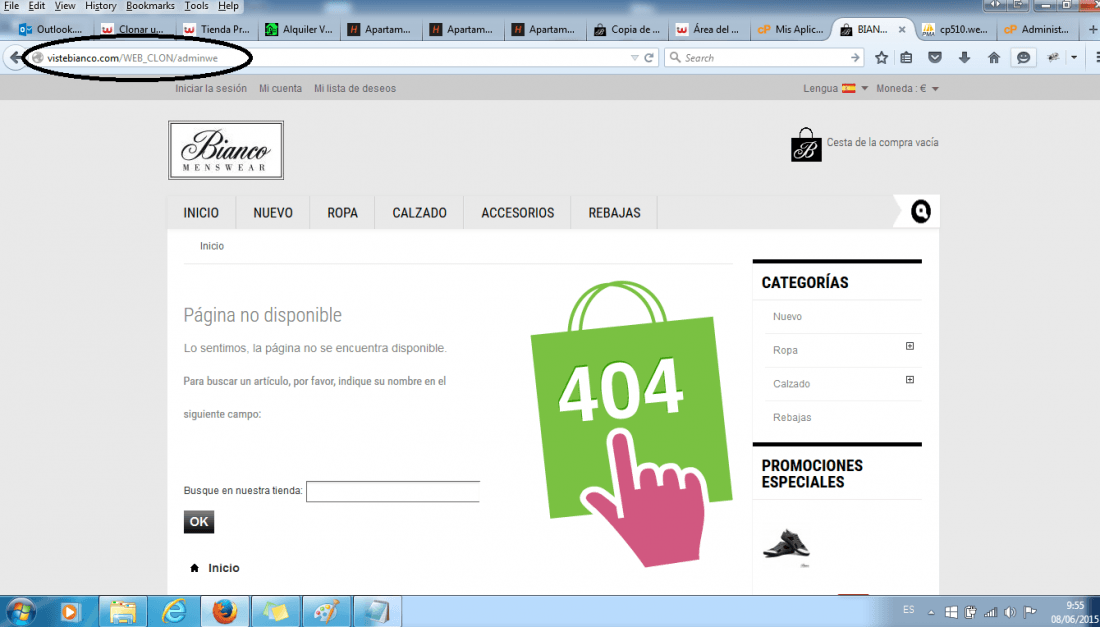Switch to the Alquiler V... tab
Screen dimensions: 1100x627
click(x=299, y=29)
